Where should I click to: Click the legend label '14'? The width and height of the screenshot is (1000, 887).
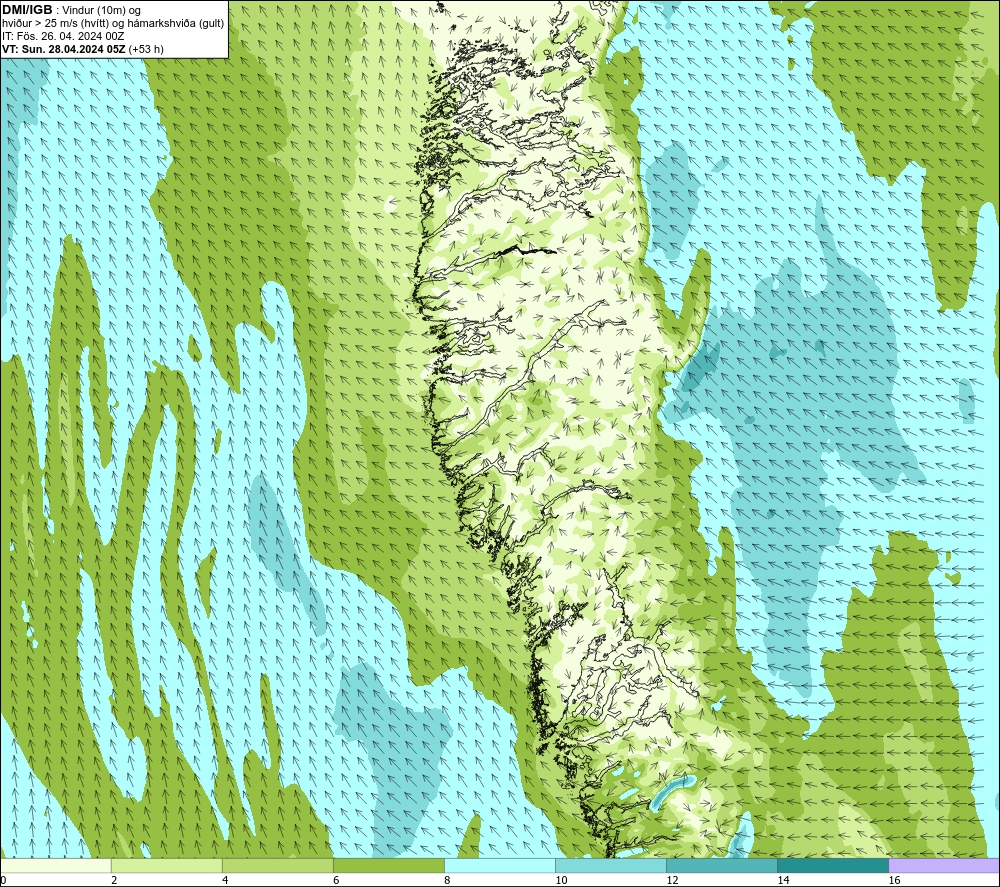click(783, 881)
